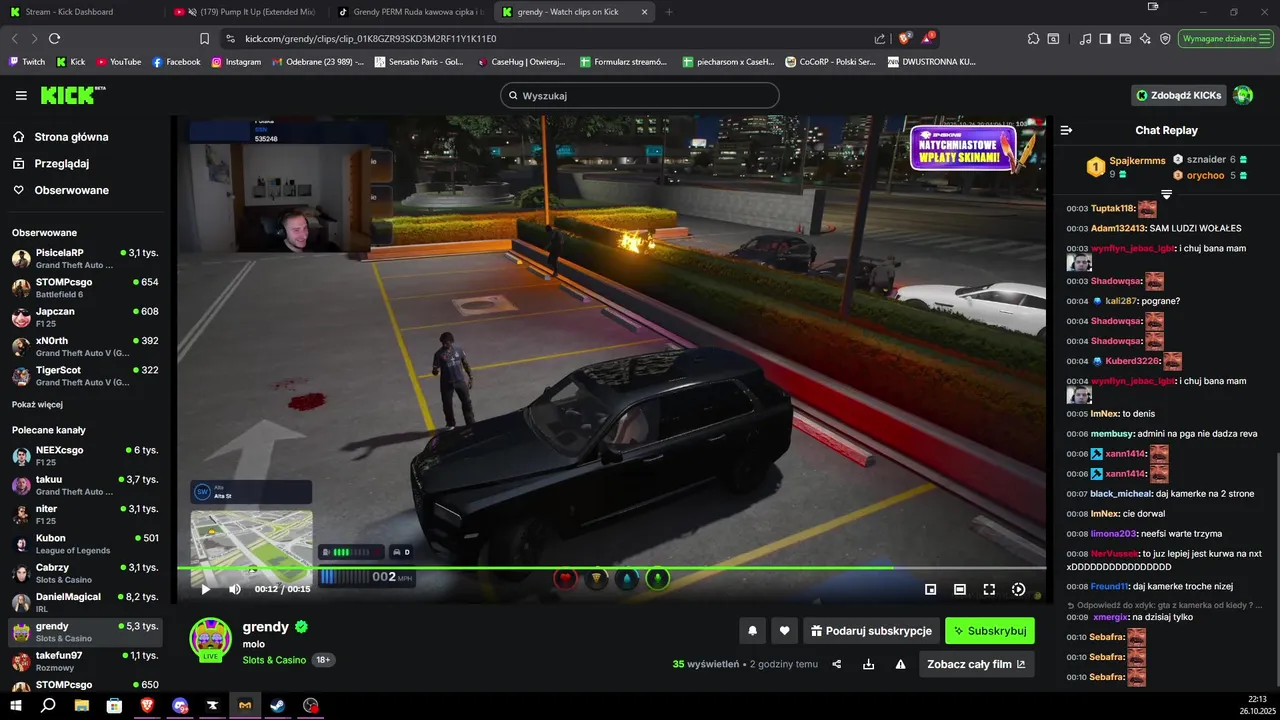Open the Brave Rewards triangle icon
1280x720 pixels.
pyautogui.click(x=929, y=38)
